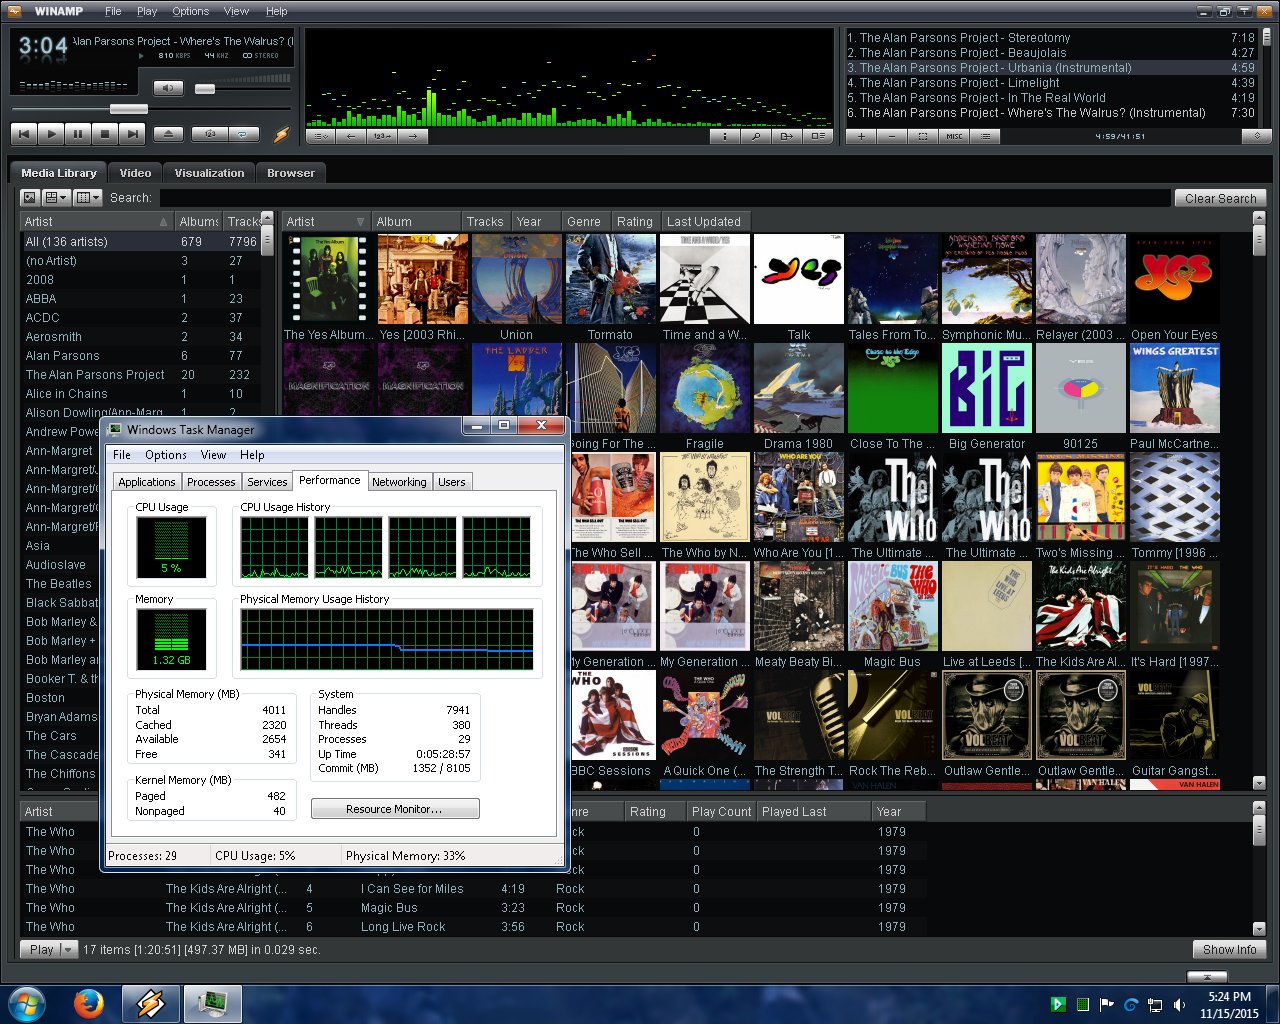The height and width of the screenshot is (1024, 1280).
Task: Click the song seek bar handle
Action: [128, 108]
